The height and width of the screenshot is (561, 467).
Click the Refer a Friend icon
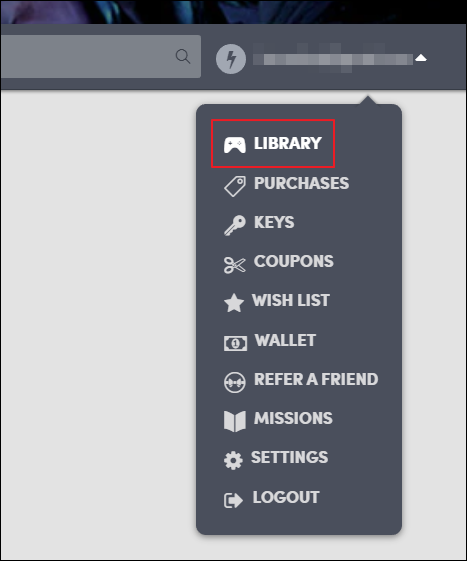coord(235,382)
